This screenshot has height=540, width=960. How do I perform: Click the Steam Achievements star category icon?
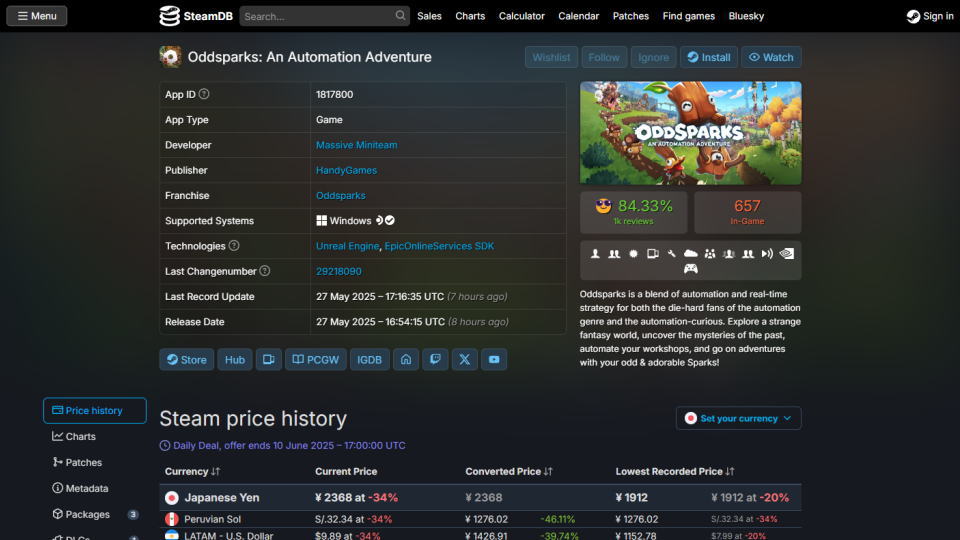point(634,253)
